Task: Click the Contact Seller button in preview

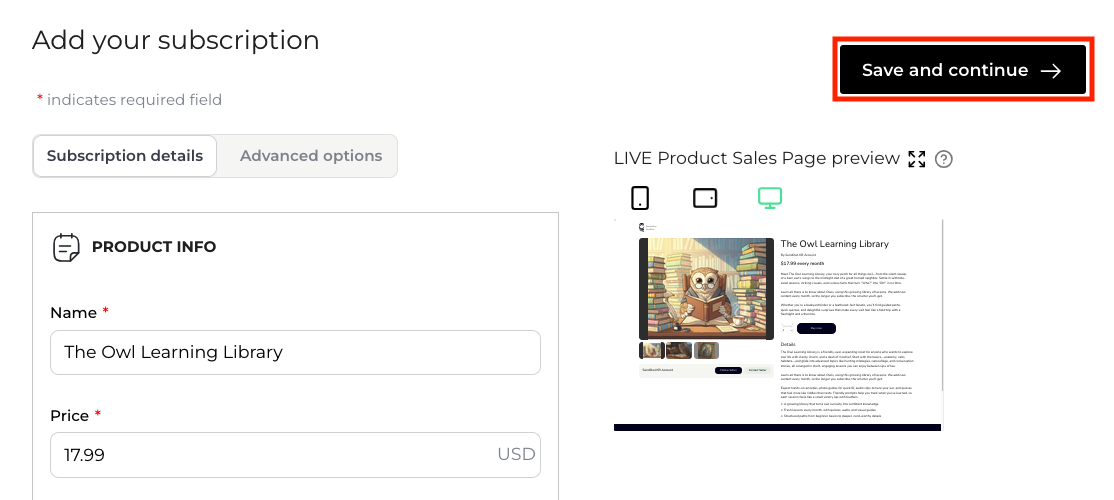Action: click(757, 370)
